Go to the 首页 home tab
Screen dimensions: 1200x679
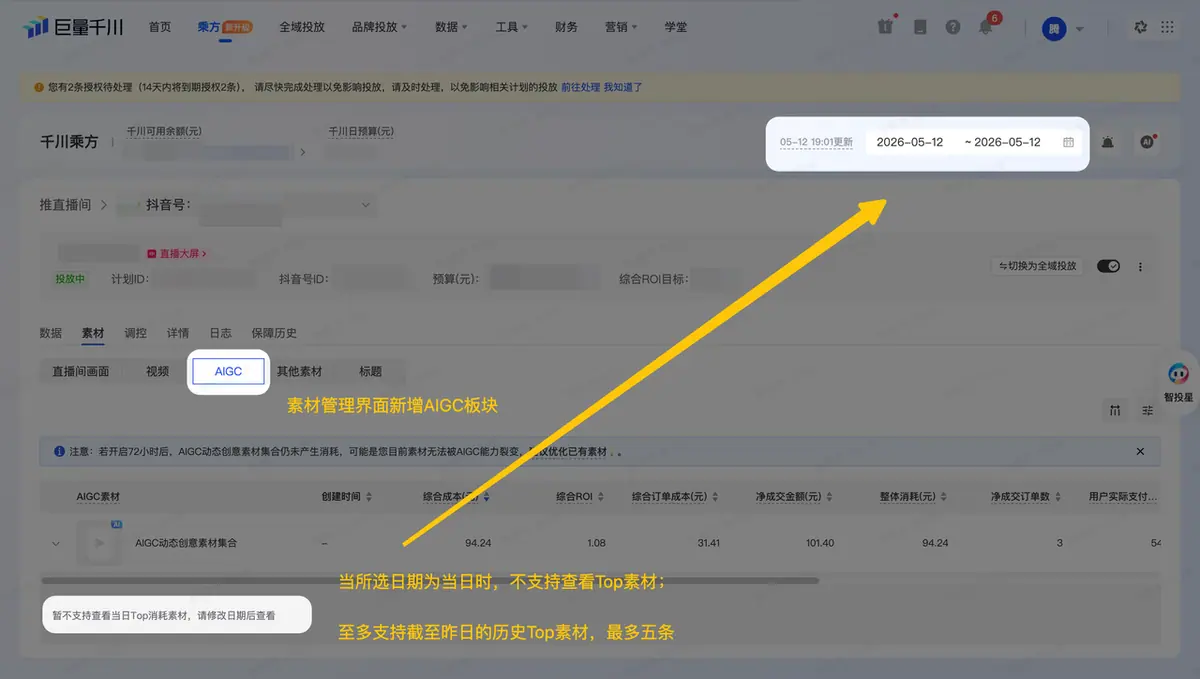pos(160,27)
